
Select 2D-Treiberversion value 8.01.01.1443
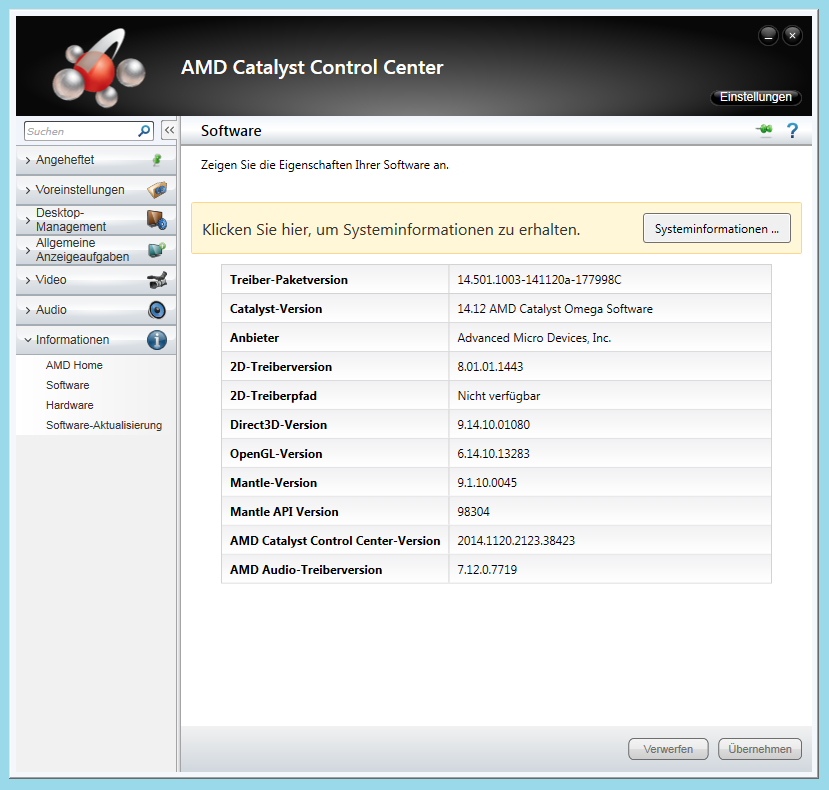pyautogui.click(x=490, y=367)
